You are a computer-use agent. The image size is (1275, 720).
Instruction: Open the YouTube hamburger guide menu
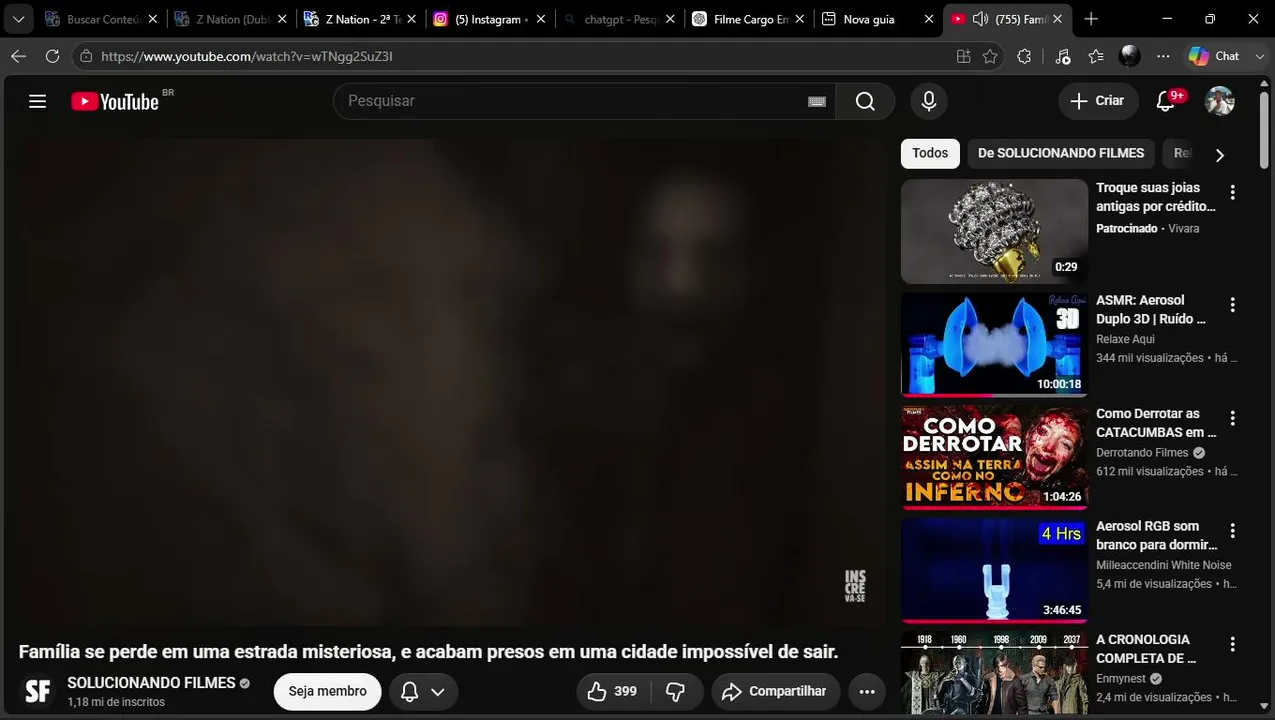pyautogui.click(x=38, y=101)
